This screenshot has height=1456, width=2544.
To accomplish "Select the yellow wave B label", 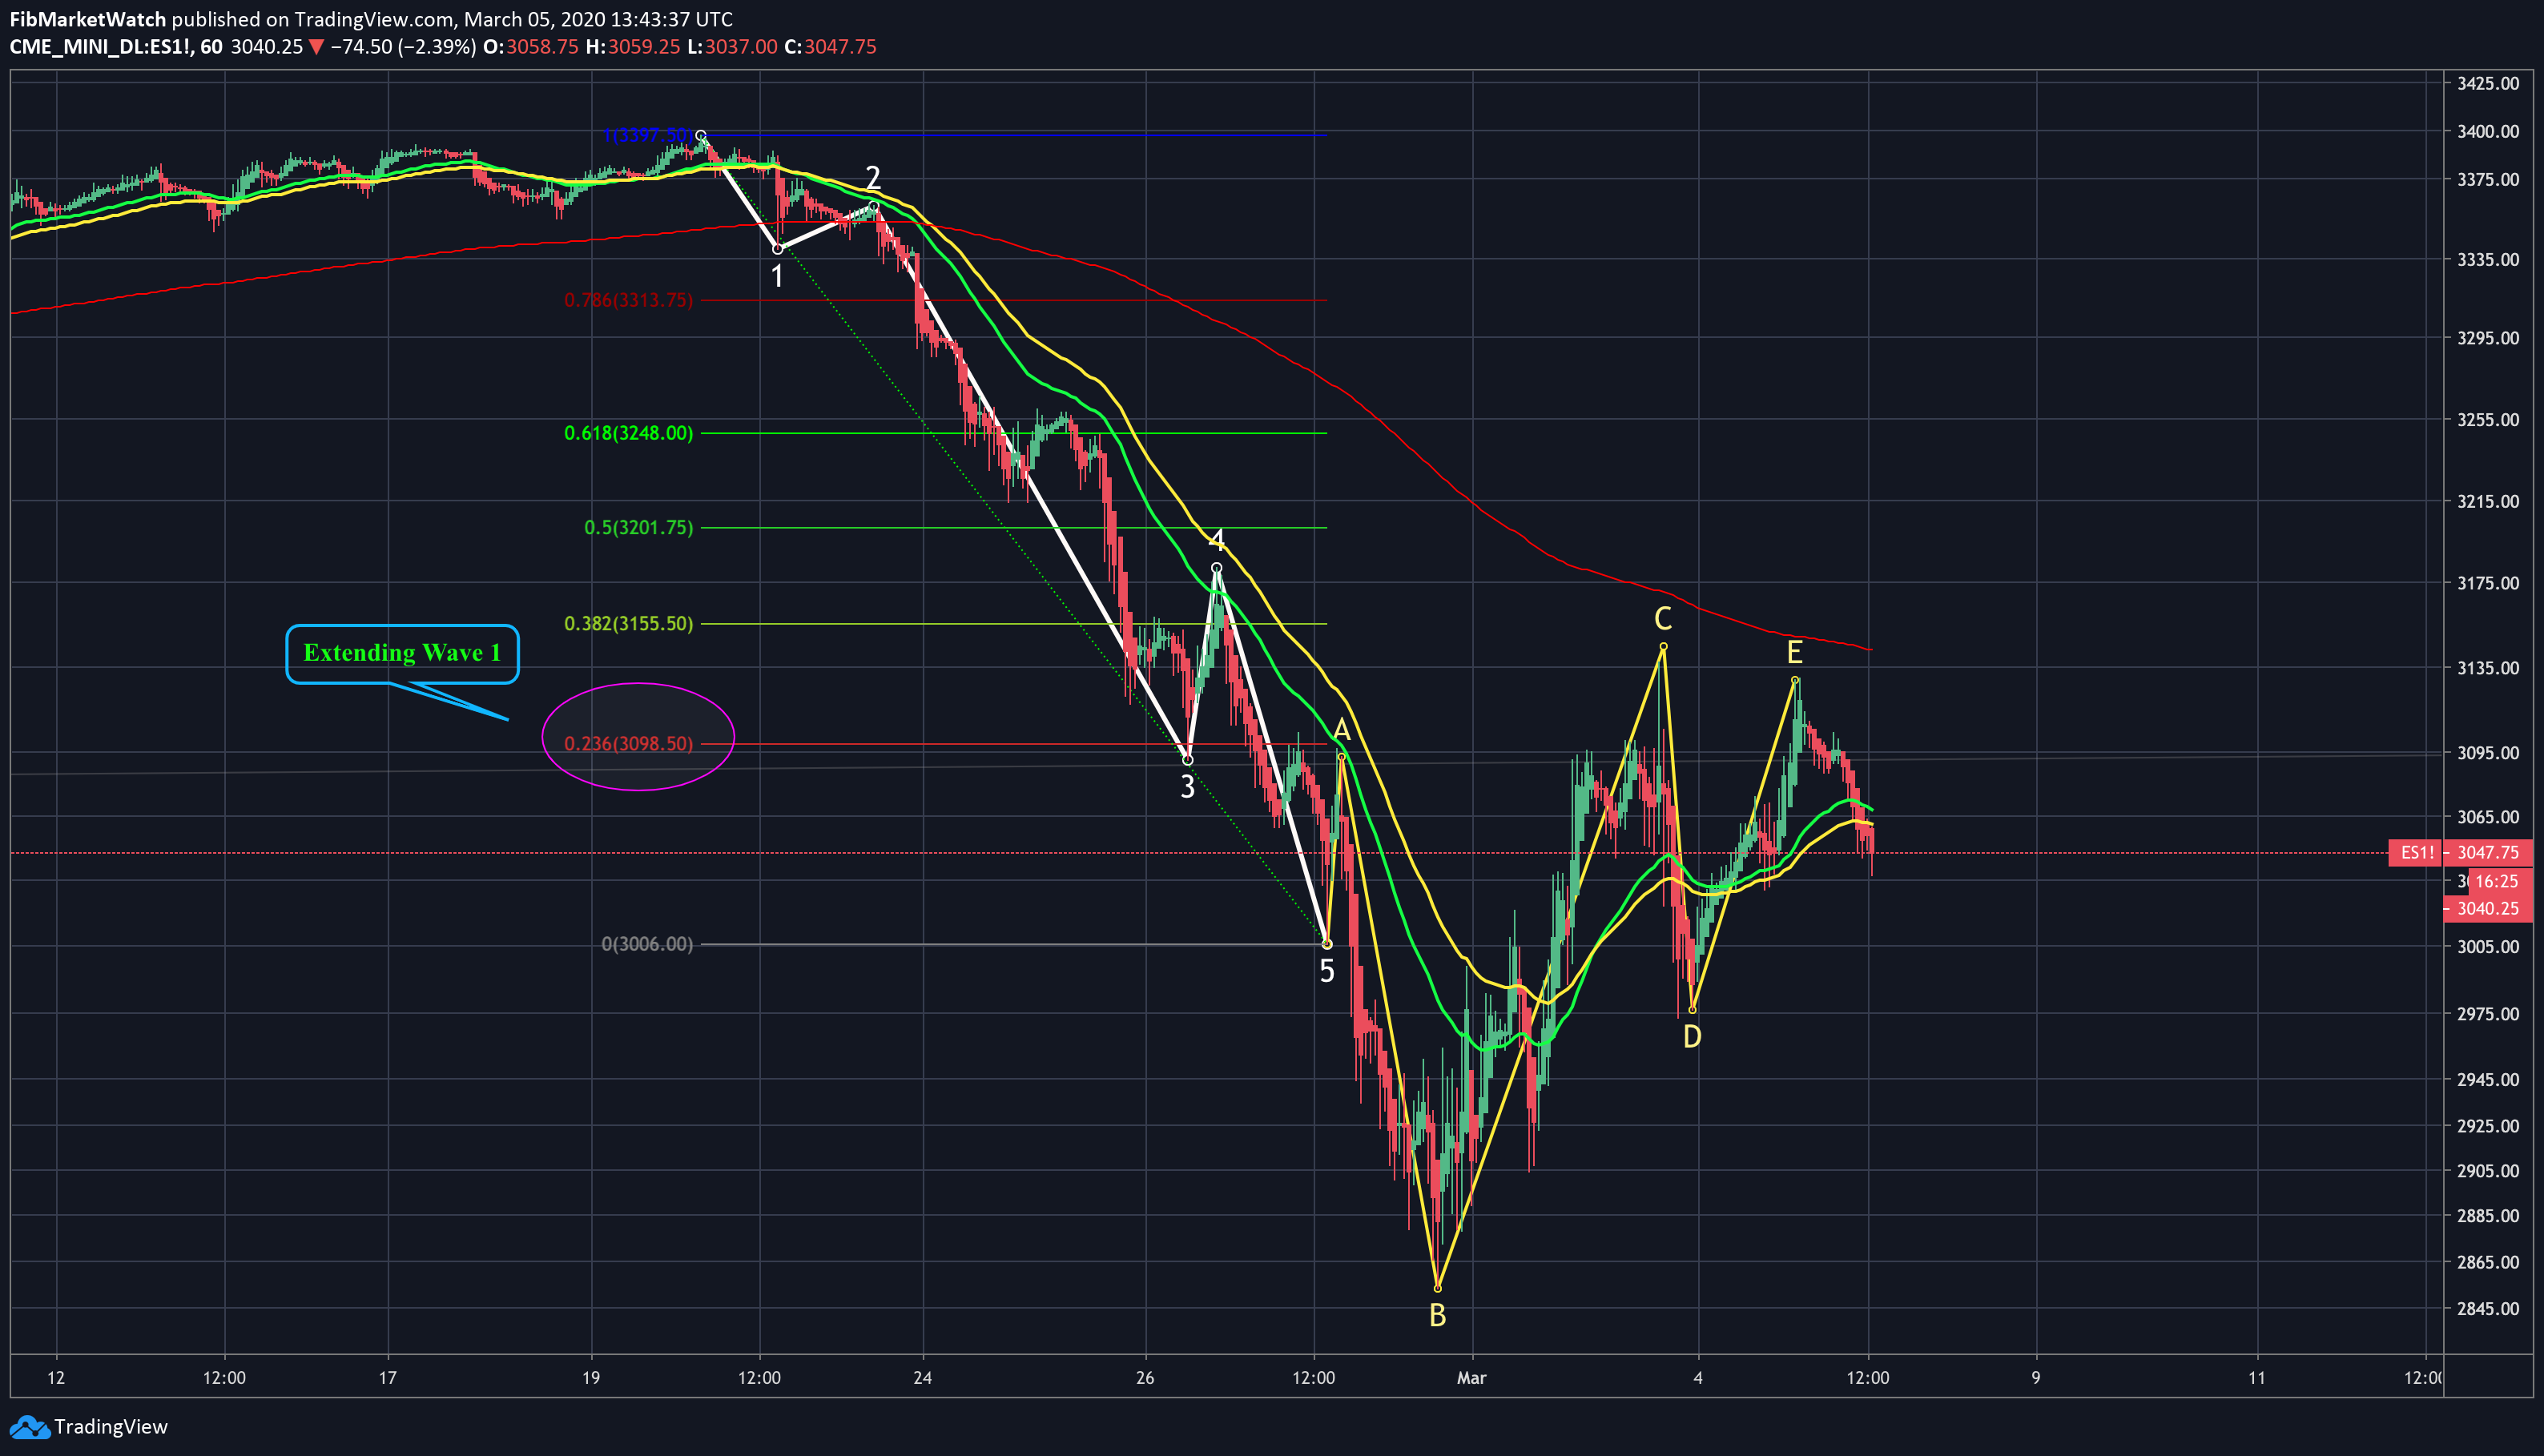I will tap(1437, 1316).
